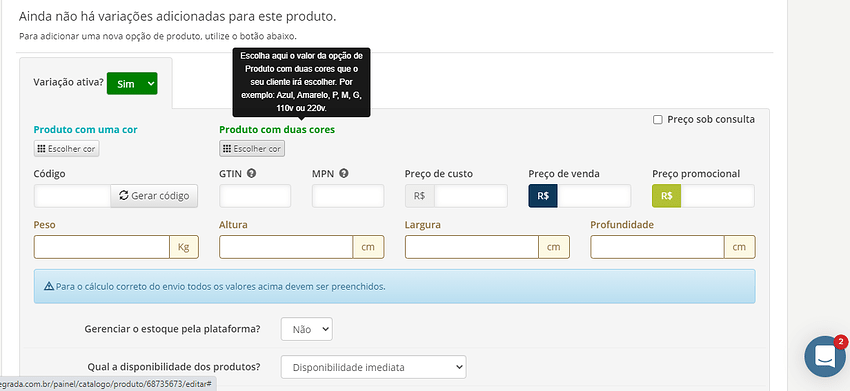Viewport: 850px width, 391px height.
Task: Click the warning triangle in the blue alert
Action: [x=49, y=286]
